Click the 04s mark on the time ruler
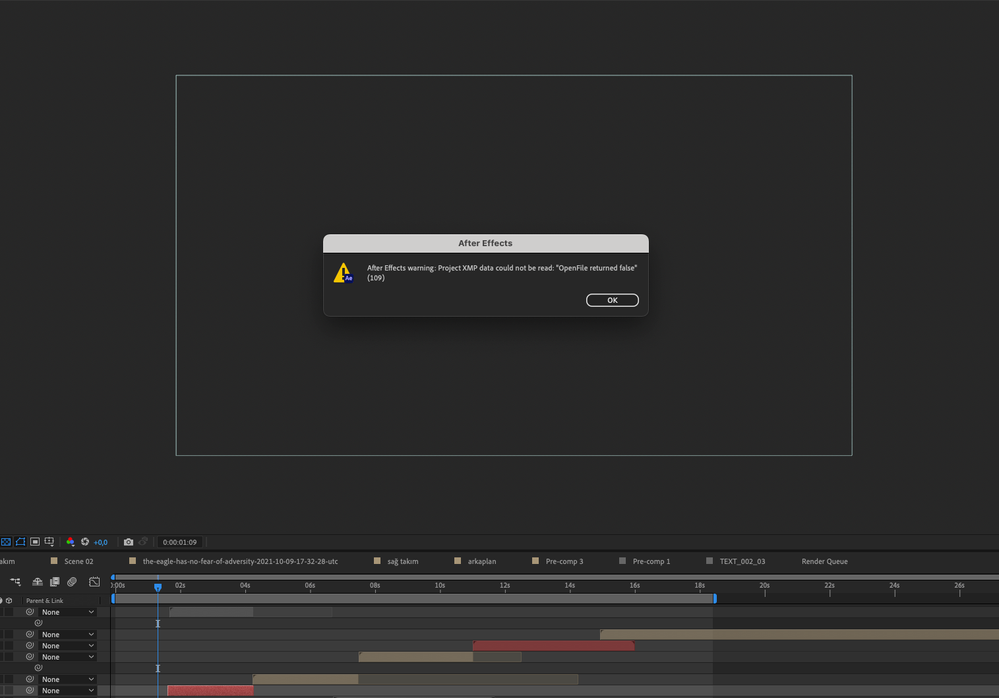Screen dimensions: 999x698 pyautogui.click(x=245, y=585)
